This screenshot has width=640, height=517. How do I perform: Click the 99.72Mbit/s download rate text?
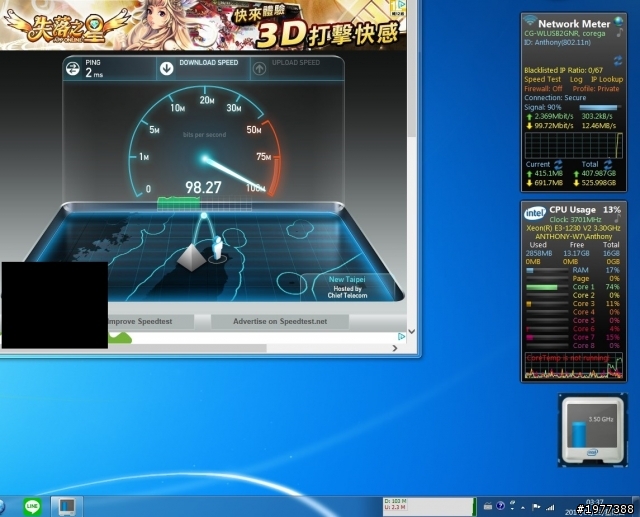pos(553,126)
